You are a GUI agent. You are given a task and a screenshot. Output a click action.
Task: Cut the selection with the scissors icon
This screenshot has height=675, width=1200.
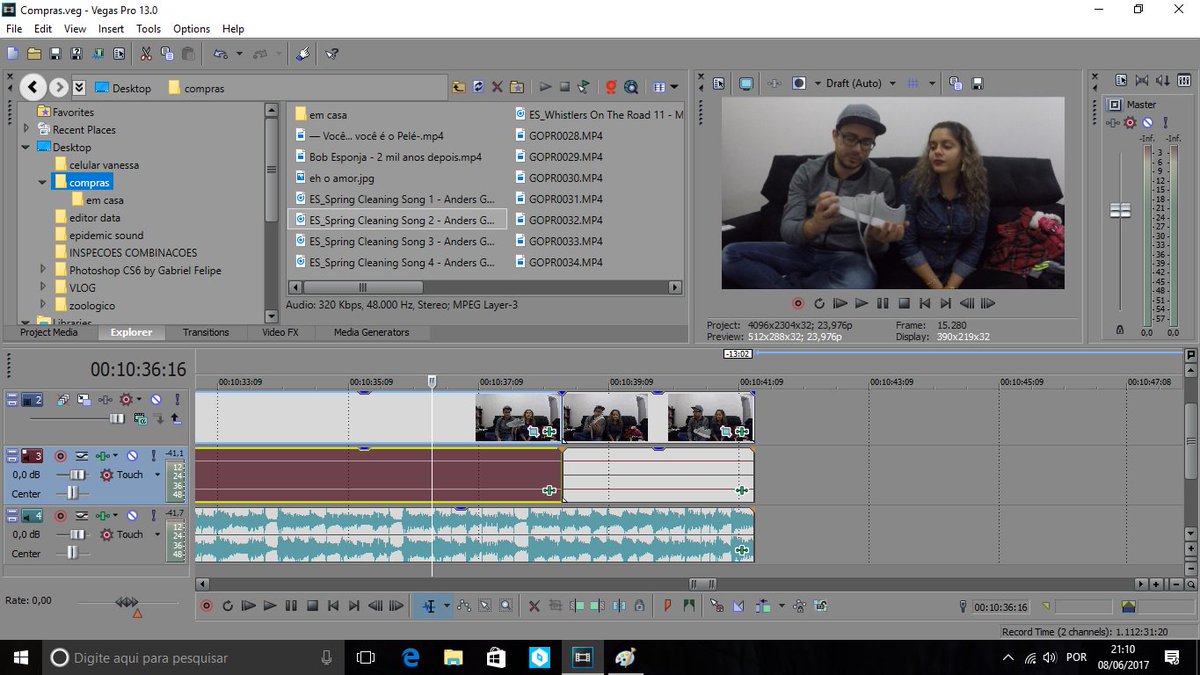point(145,53)
